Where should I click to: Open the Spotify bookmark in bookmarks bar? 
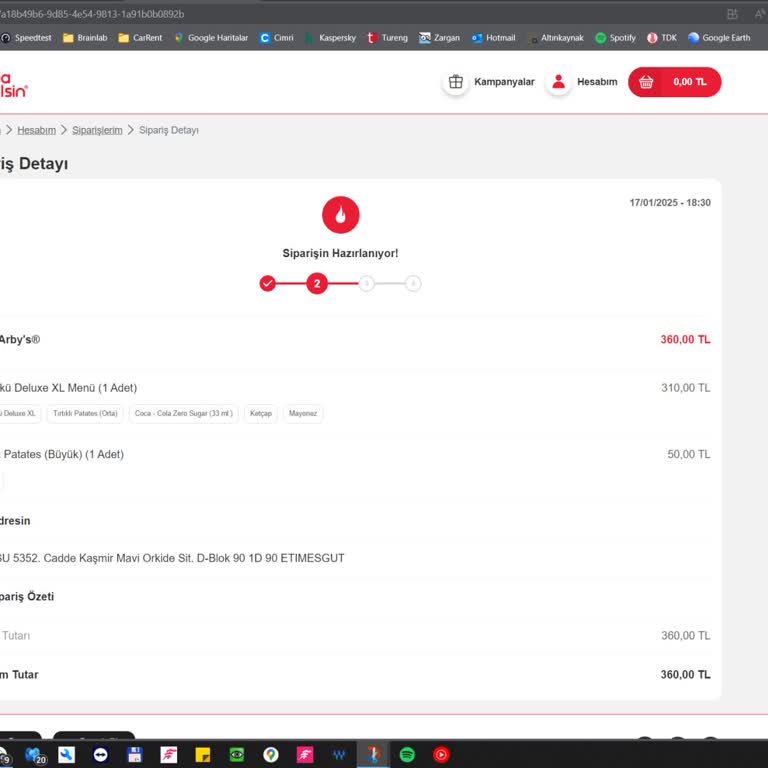coord(615,38)
